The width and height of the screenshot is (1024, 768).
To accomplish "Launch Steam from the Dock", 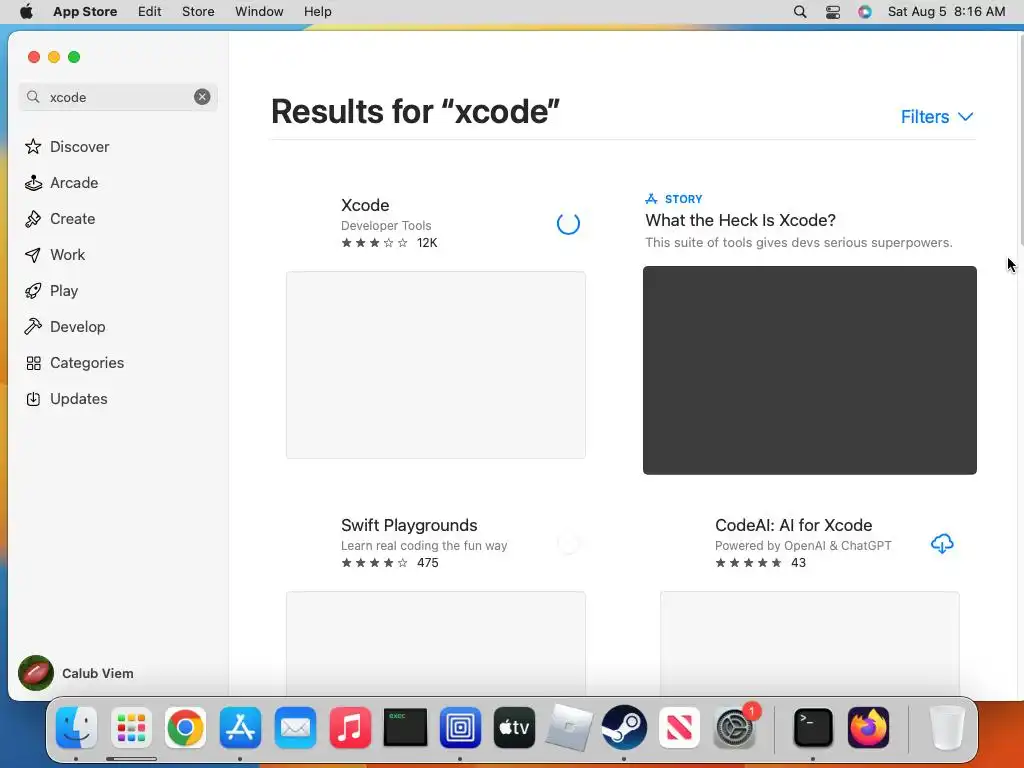I will tap(624, 728).
